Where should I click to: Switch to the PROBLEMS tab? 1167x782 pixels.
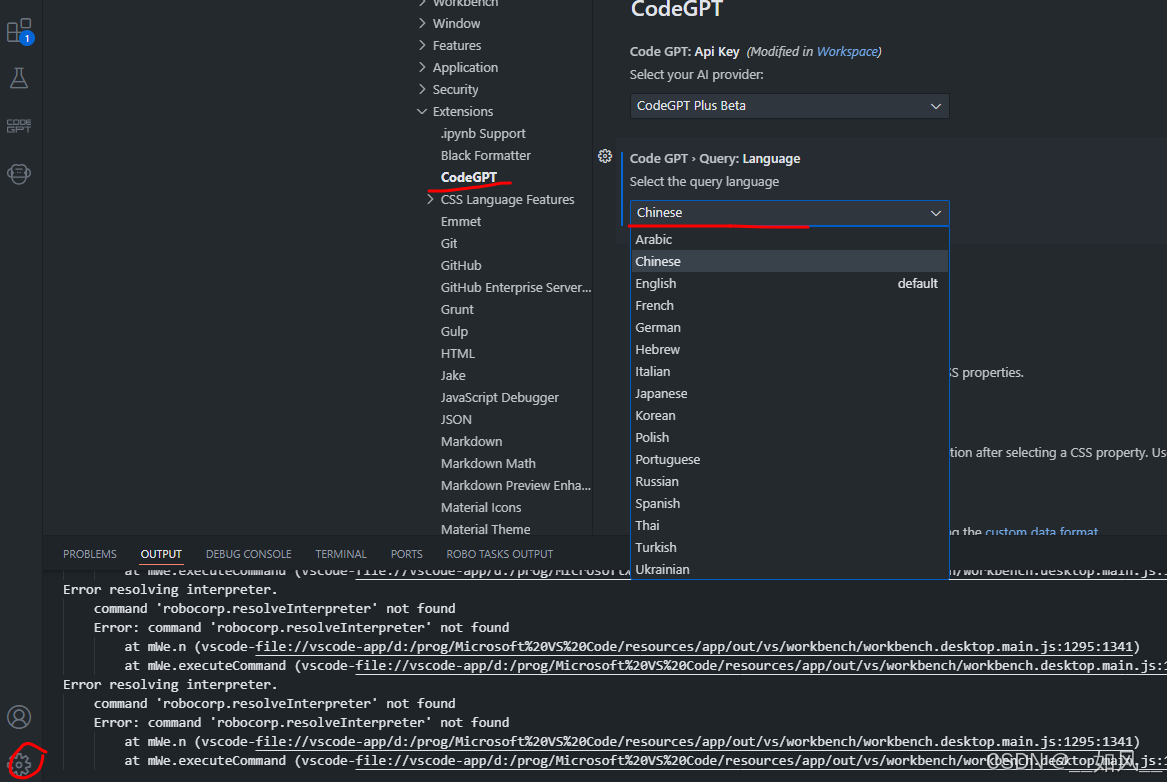click(x=89, y=554)
